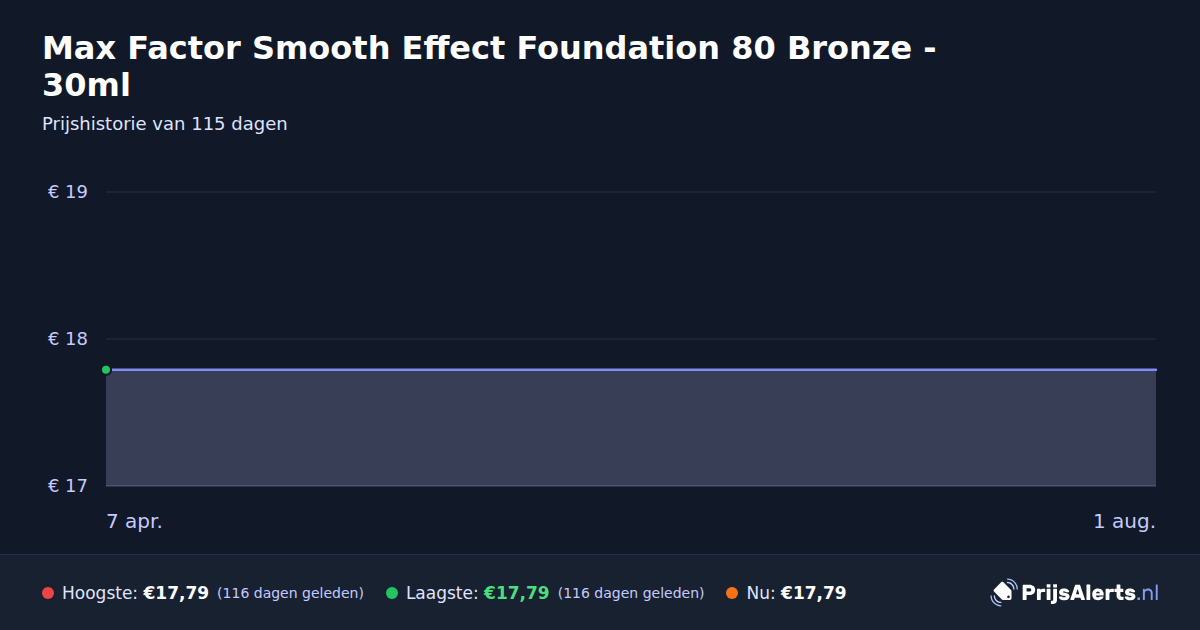Click 116 dagen geleden next to Hoogste
This screenshot has height=630, width=1200.
pyautogui.click(x=290, y=593)
